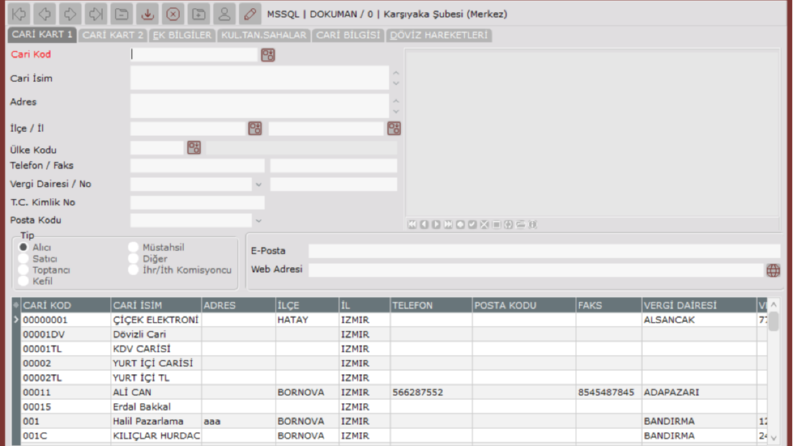Open KUL.TAN.SAHALAR tab
The width and height of the screenshot is (793, 446).
[263, 35]
